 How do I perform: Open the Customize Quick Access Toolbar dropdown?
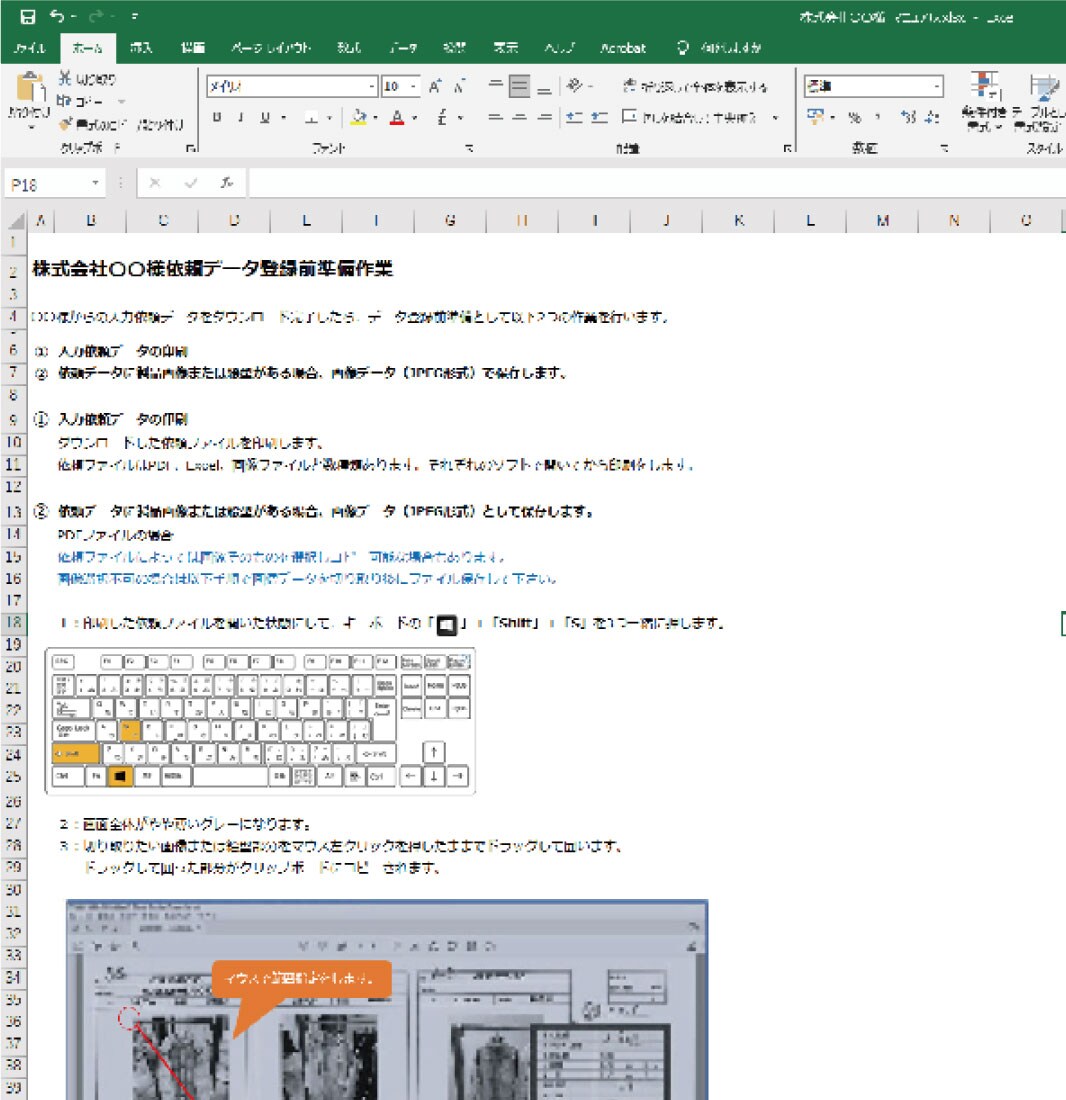[x=134, y=16]
